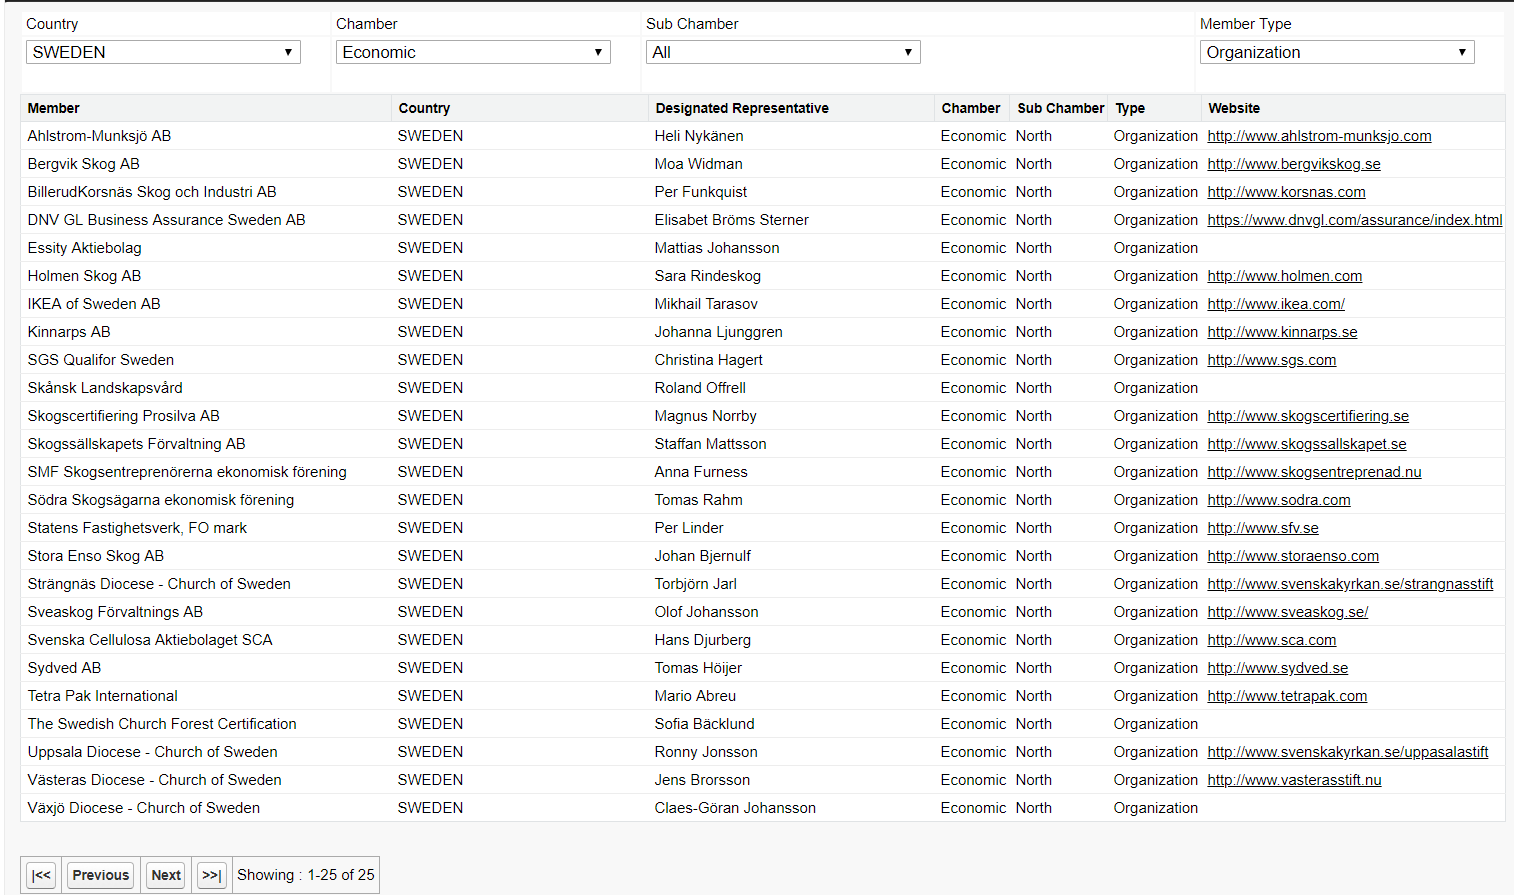Click the Sub Chamber column header

(x=1061, y=108)
